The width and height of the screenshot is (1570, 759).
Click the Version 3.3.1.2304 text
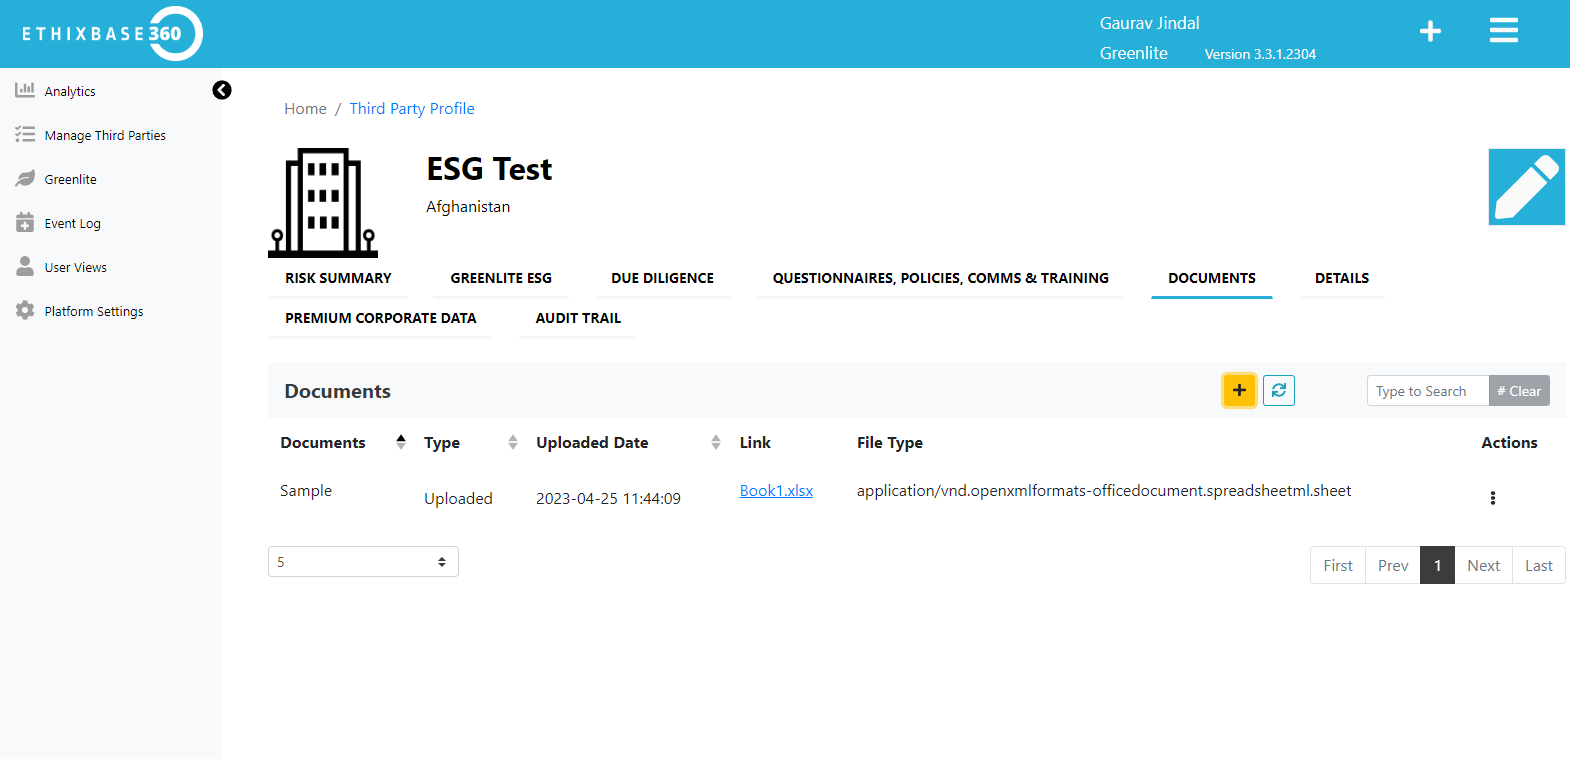[x=1260, y=54]
